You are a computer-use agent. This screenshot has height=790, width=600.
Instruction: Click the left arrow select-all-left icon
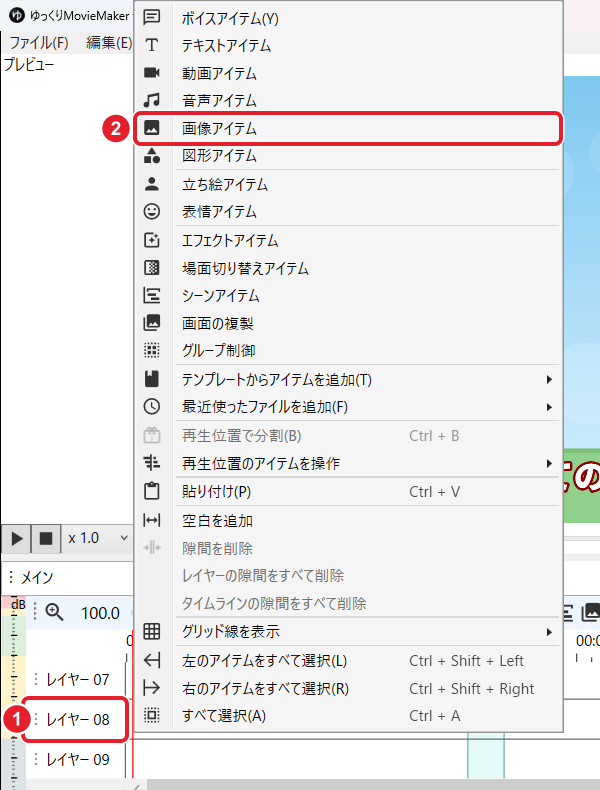[x=152, y=660]
